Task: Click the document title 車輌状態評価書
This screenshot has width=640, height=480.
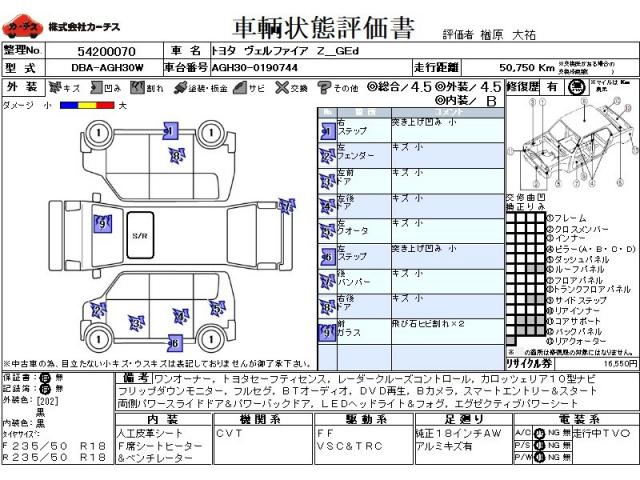Action: 324,28
